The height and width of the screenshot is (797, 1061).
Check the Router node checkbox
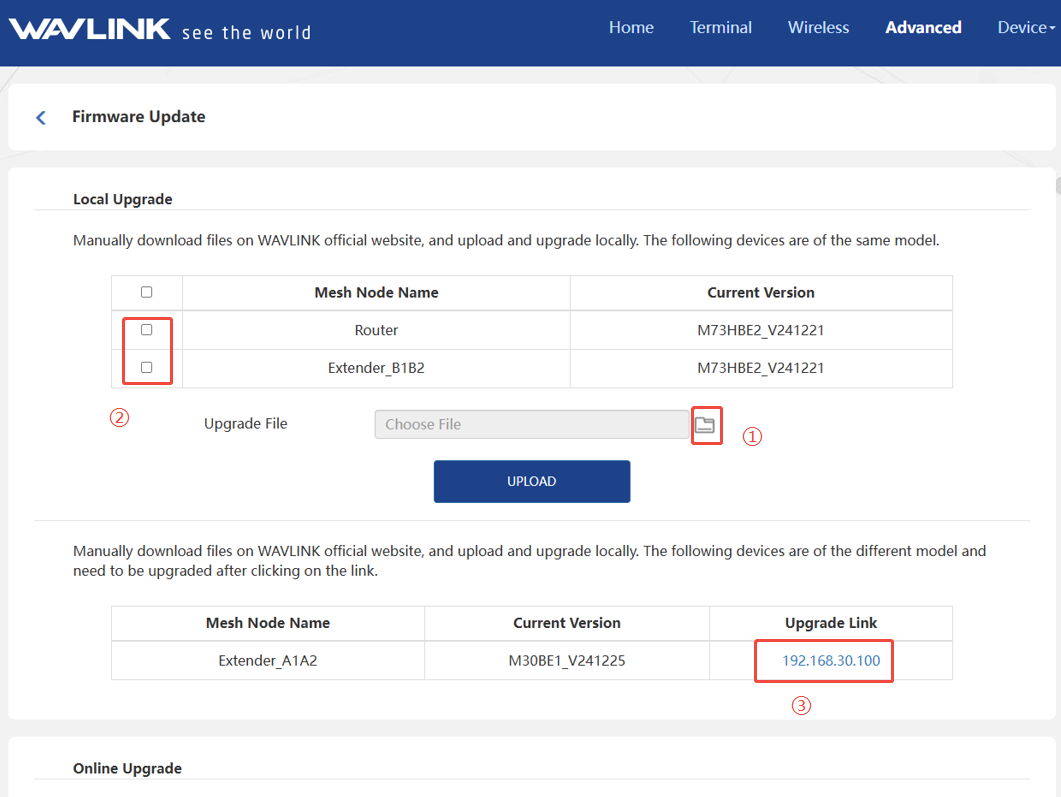(147, 330)
